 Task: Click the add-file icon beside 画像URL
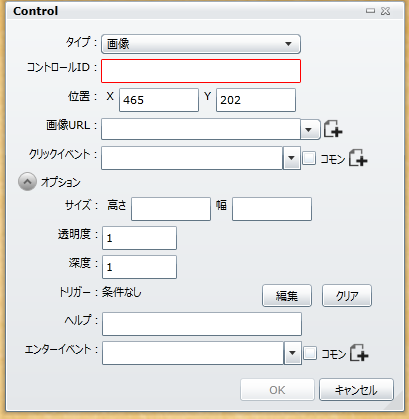pos(333,129)
